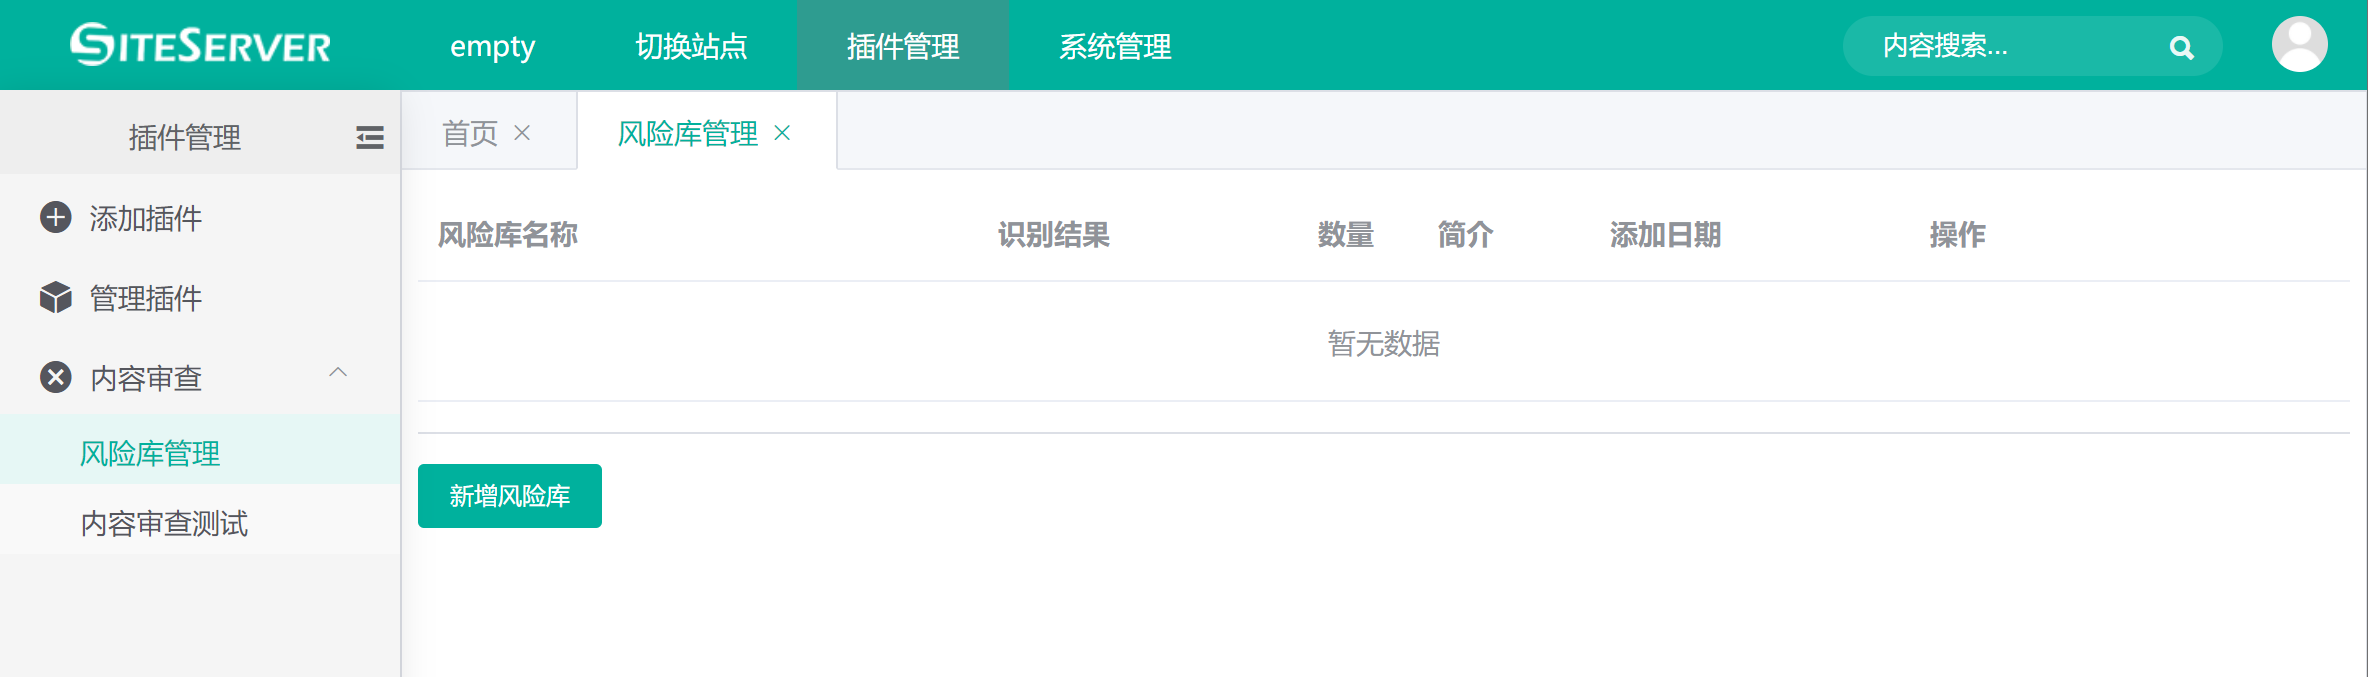Open 管理插件 in the sidebar
Screen dimensions: 2368x677
pos(146,298)
